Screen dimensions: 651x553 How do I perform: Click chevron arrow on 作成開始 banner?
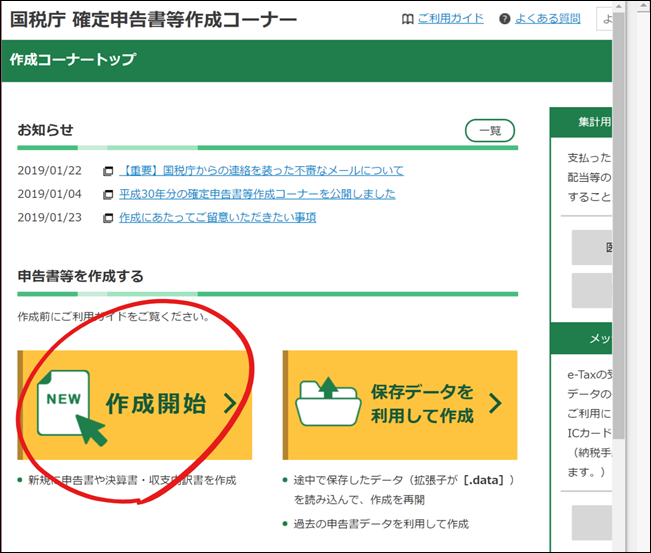point(230,404)
